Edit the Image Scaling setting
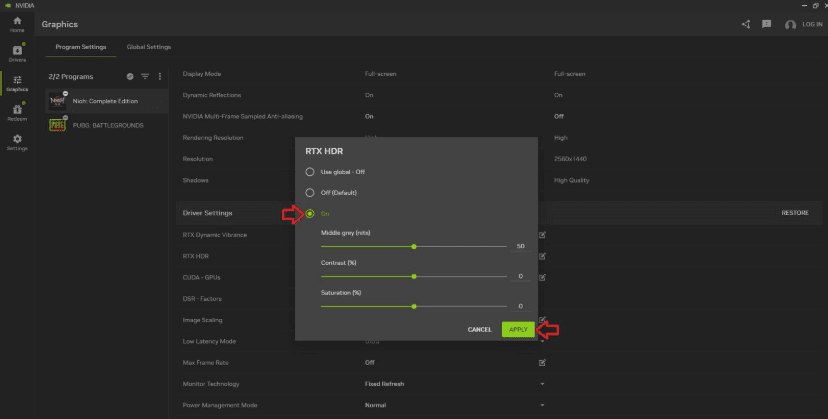828x419 pixels. click(542, 319)
